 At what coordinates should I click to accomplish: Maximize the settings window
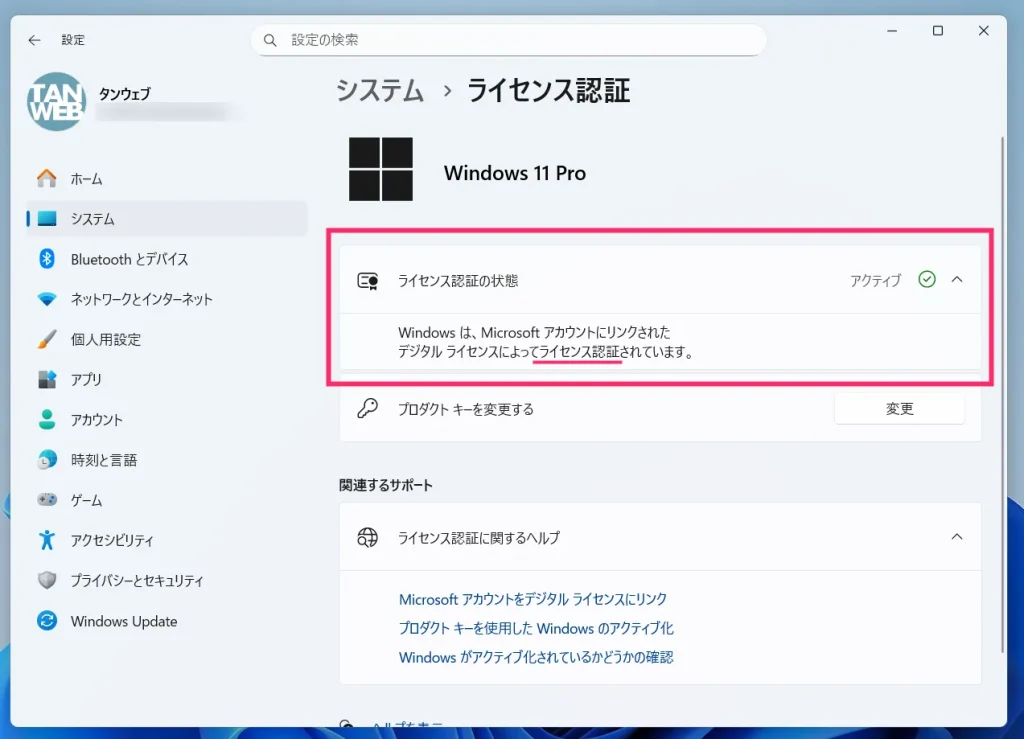pyautogui.click(x=938, y=31)
